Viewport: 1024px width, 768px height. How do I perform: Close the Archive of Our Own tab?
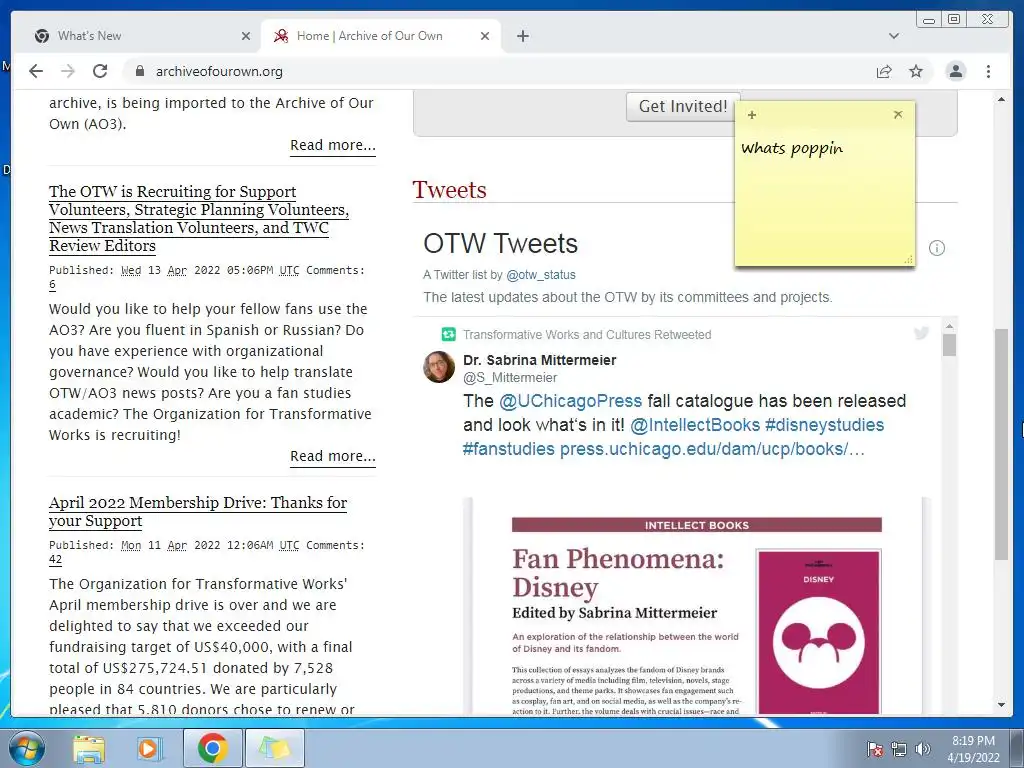click(x=485, y=37)
